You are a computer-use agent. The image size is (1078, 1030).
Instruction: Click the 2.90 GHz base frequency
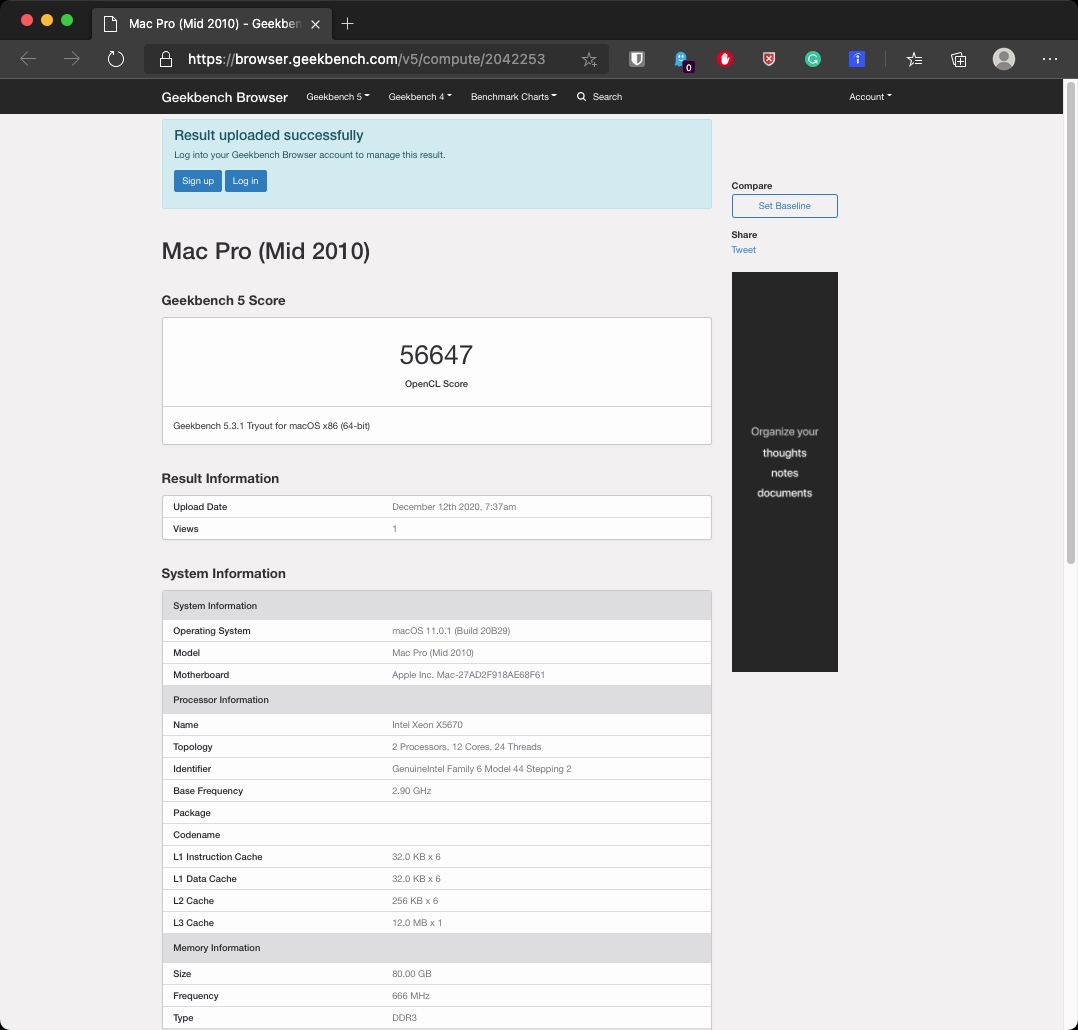pyautogui.click(x=411, y=791)
